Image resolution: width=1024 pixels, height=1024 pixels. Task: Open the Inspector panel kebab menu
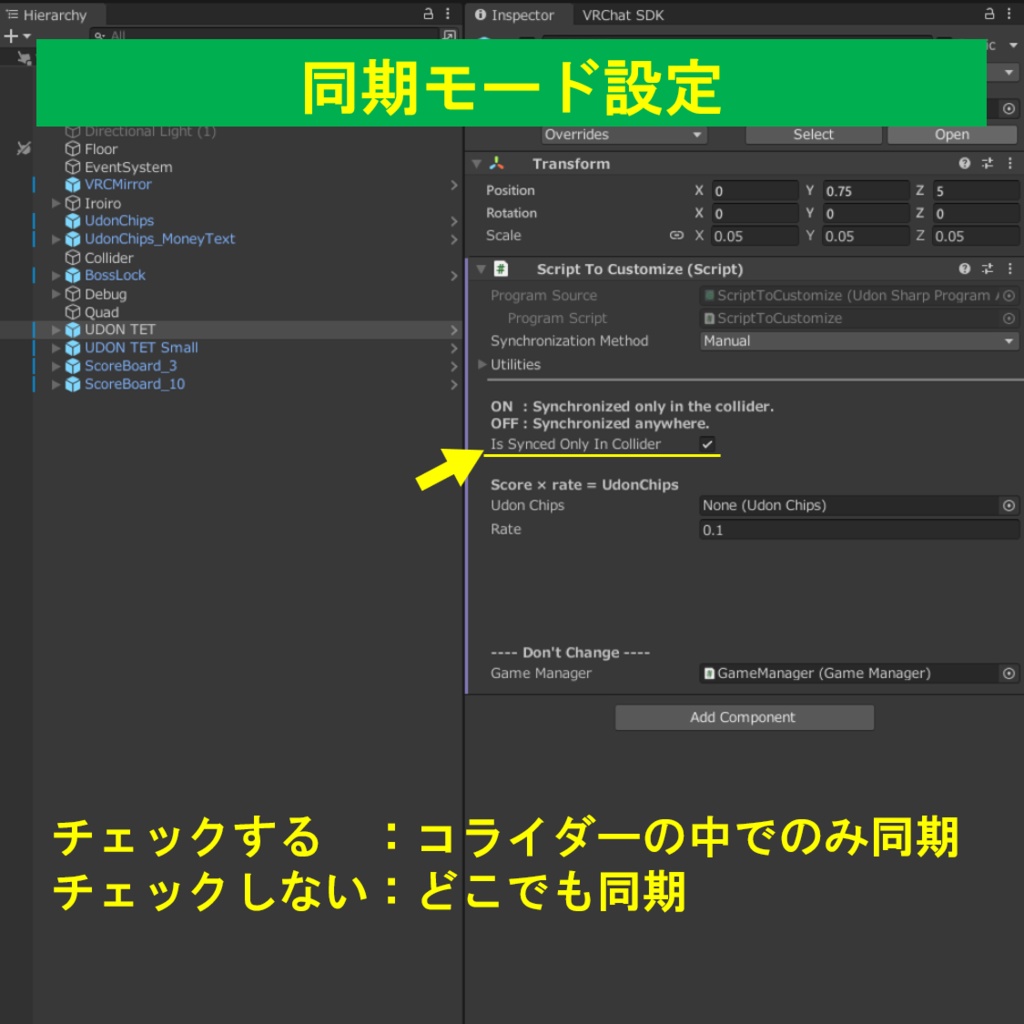1008,14
